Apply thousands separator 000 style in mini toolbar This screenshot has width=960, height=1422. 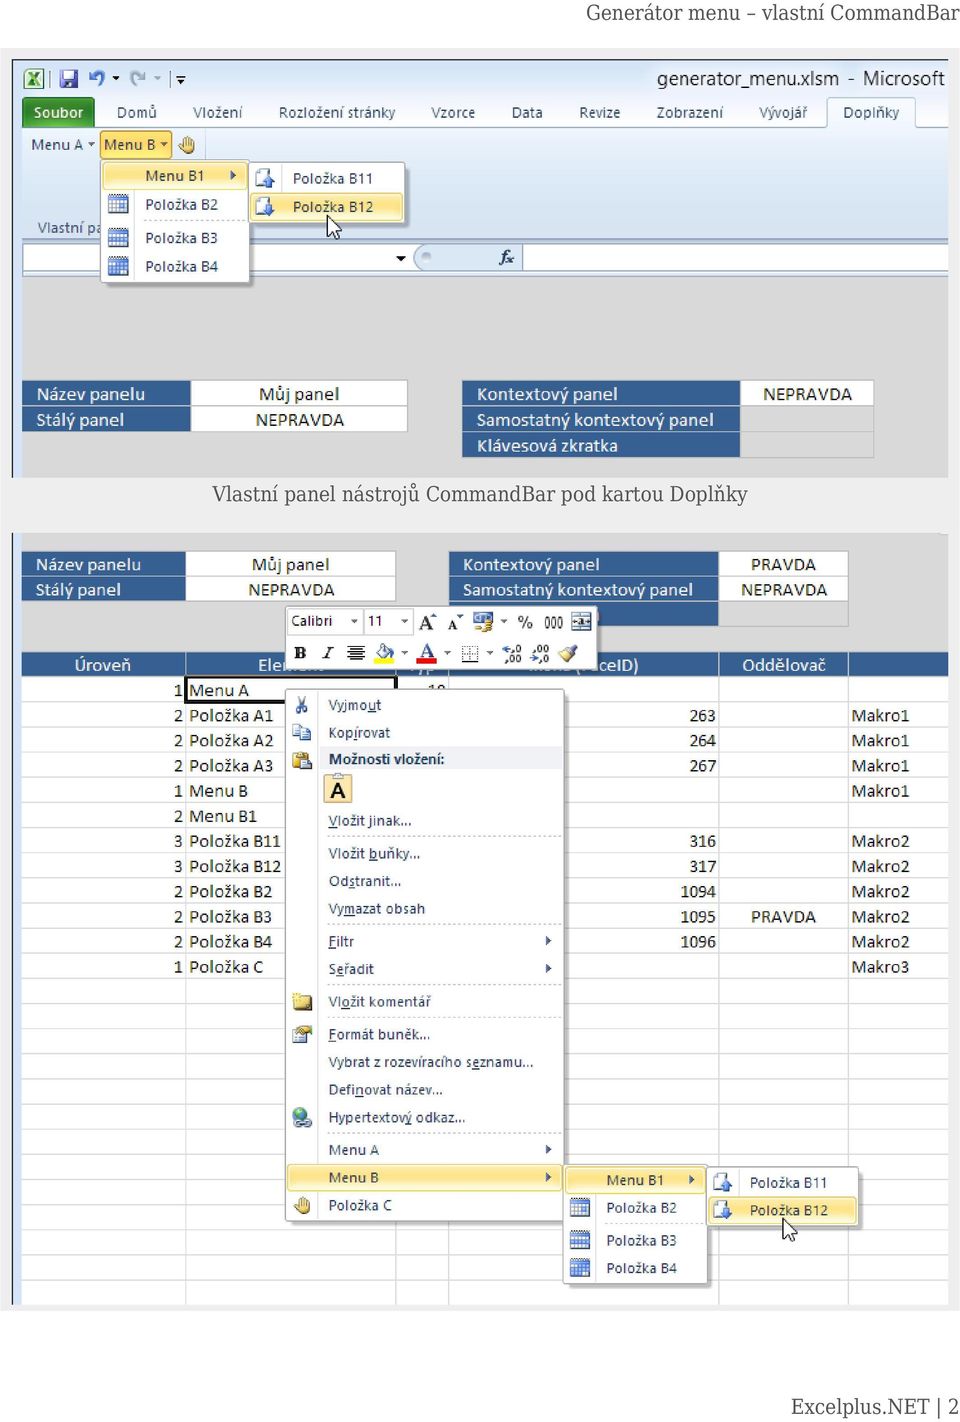tap(553, 622)
